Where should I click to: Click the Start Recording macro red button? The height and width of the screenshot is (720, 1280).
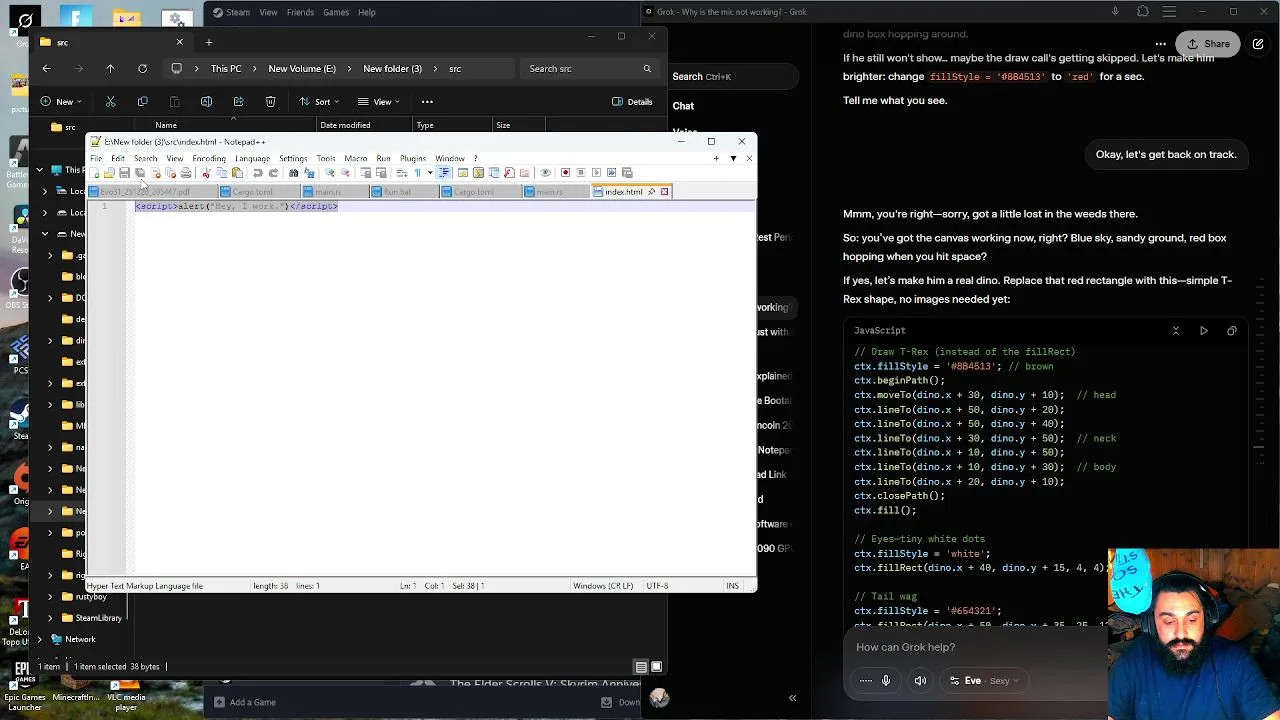pos(566,173)
